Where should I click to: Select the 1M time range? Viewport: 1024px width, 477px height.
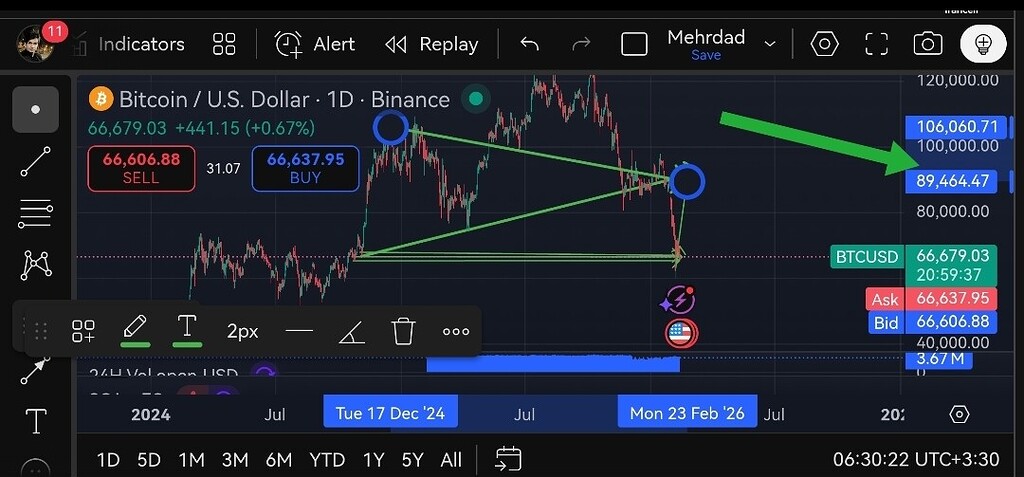(x=191, y=460)
